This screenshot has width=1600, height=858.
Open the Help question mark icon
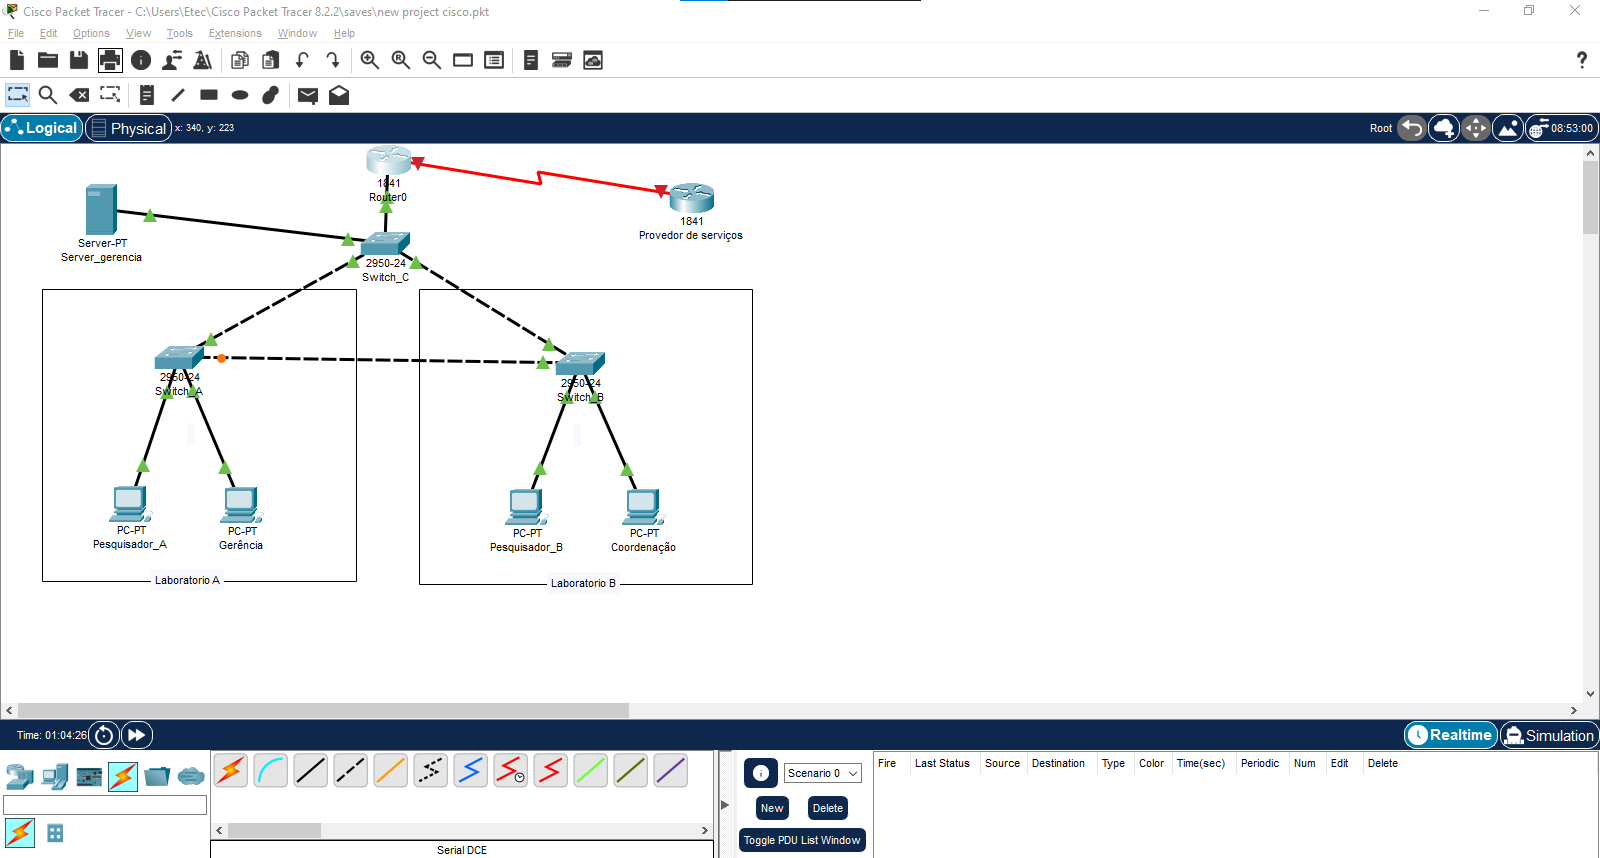pos(1581,60)
